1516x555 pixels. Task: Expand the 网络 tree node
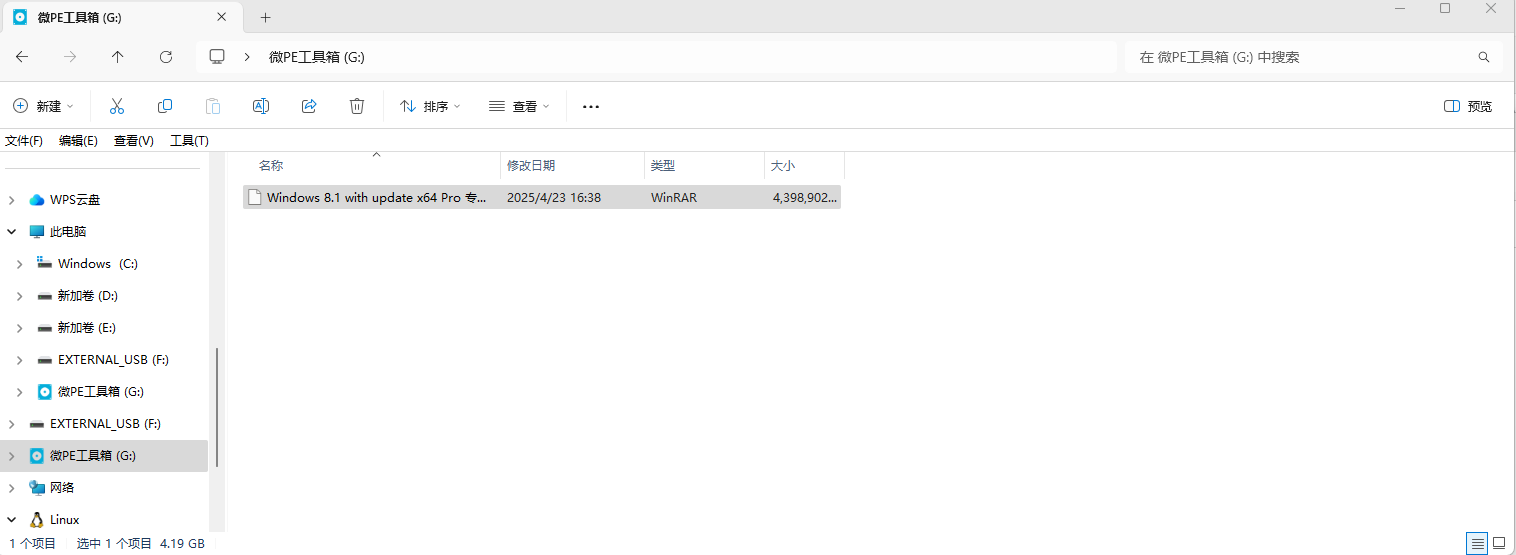click(12, 488)
